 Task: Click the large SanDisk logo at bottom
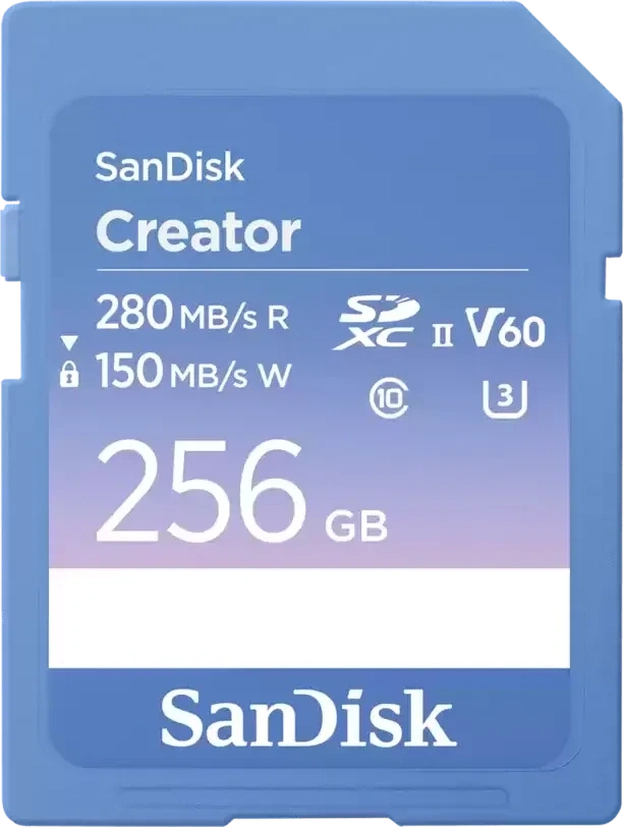pyautogui.click(x=309, y=718)
